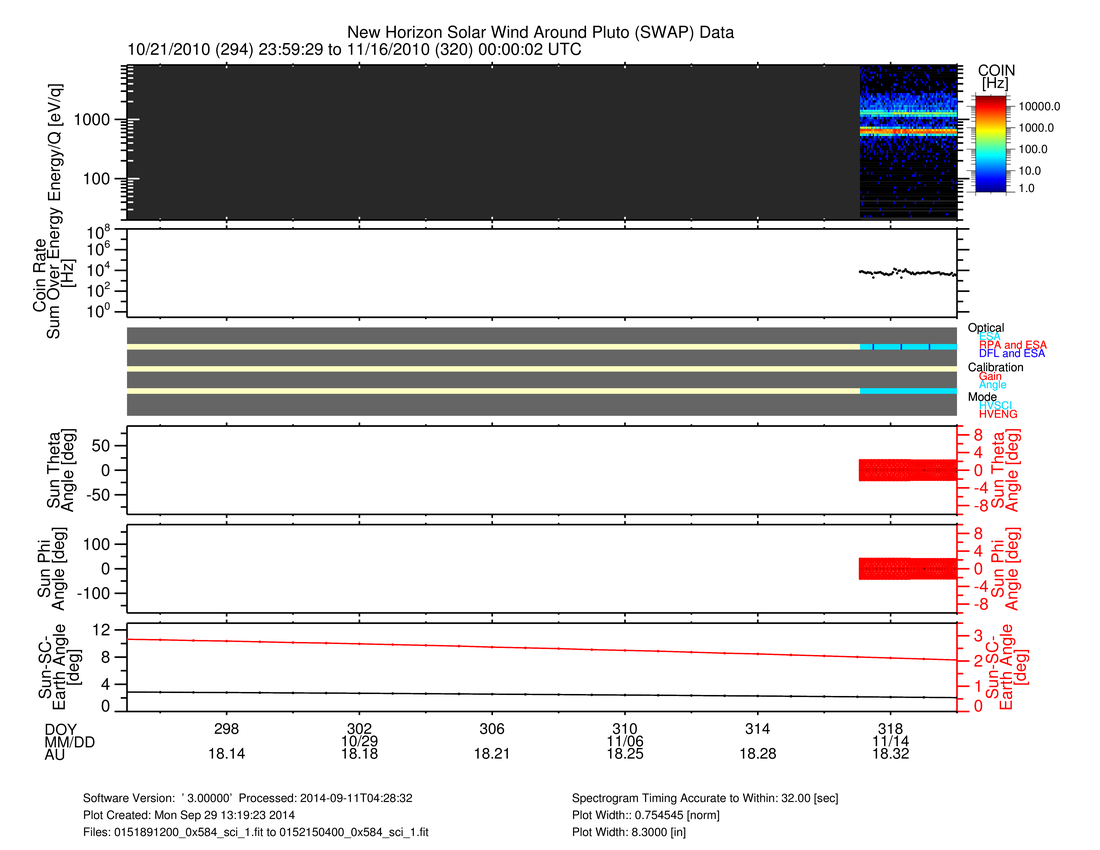
Task: Click the plot title mentioning SWAP Data
Action: pyautogui.click(x=540, y=33)
